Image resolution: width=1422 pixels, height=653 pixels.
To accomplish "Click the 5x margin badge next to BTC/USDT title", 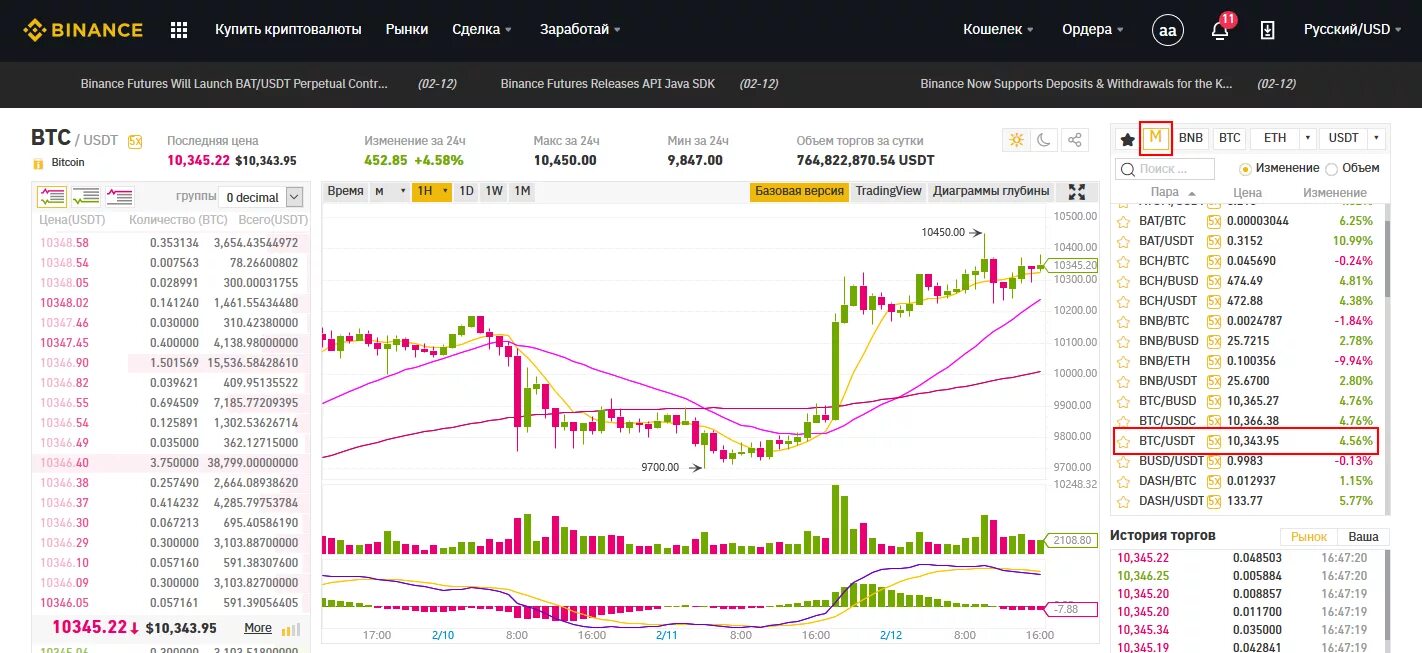I will click(x=135, y=141).
